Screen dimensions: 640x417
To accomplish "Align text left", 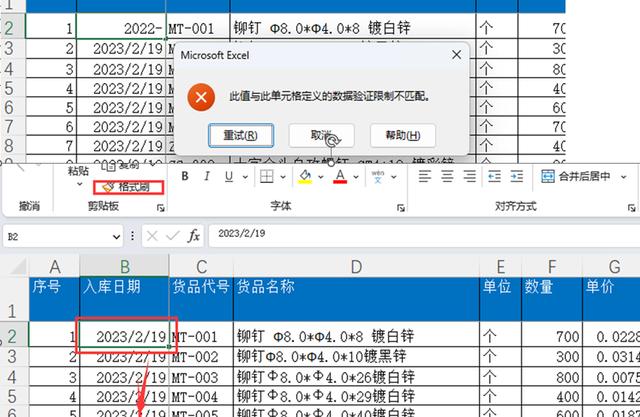I will (425, 176).
